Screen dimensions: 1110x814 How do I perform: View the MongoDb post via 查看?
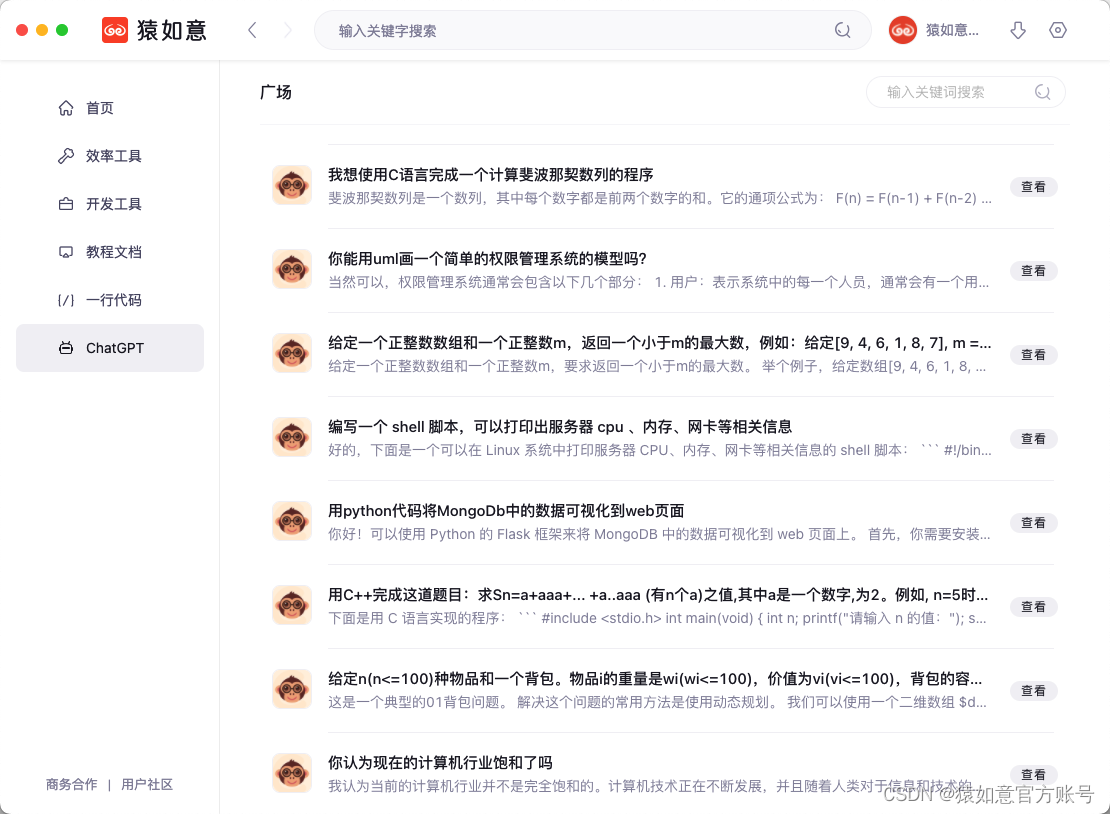click(x=1033, y=522)
